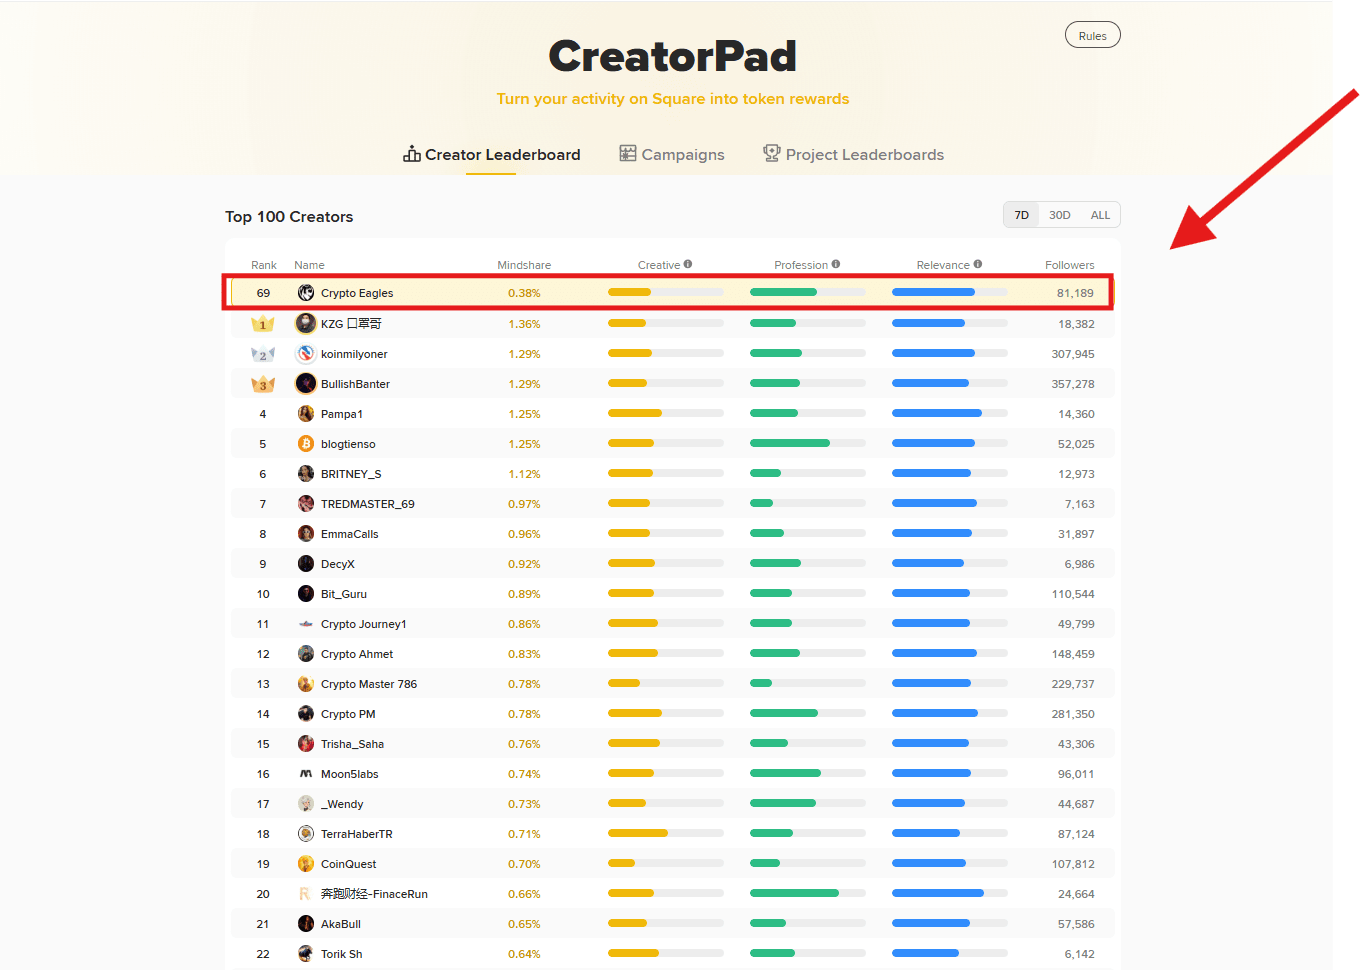
Task: Click the Relevance column info icon
Action: click(978, 264)
